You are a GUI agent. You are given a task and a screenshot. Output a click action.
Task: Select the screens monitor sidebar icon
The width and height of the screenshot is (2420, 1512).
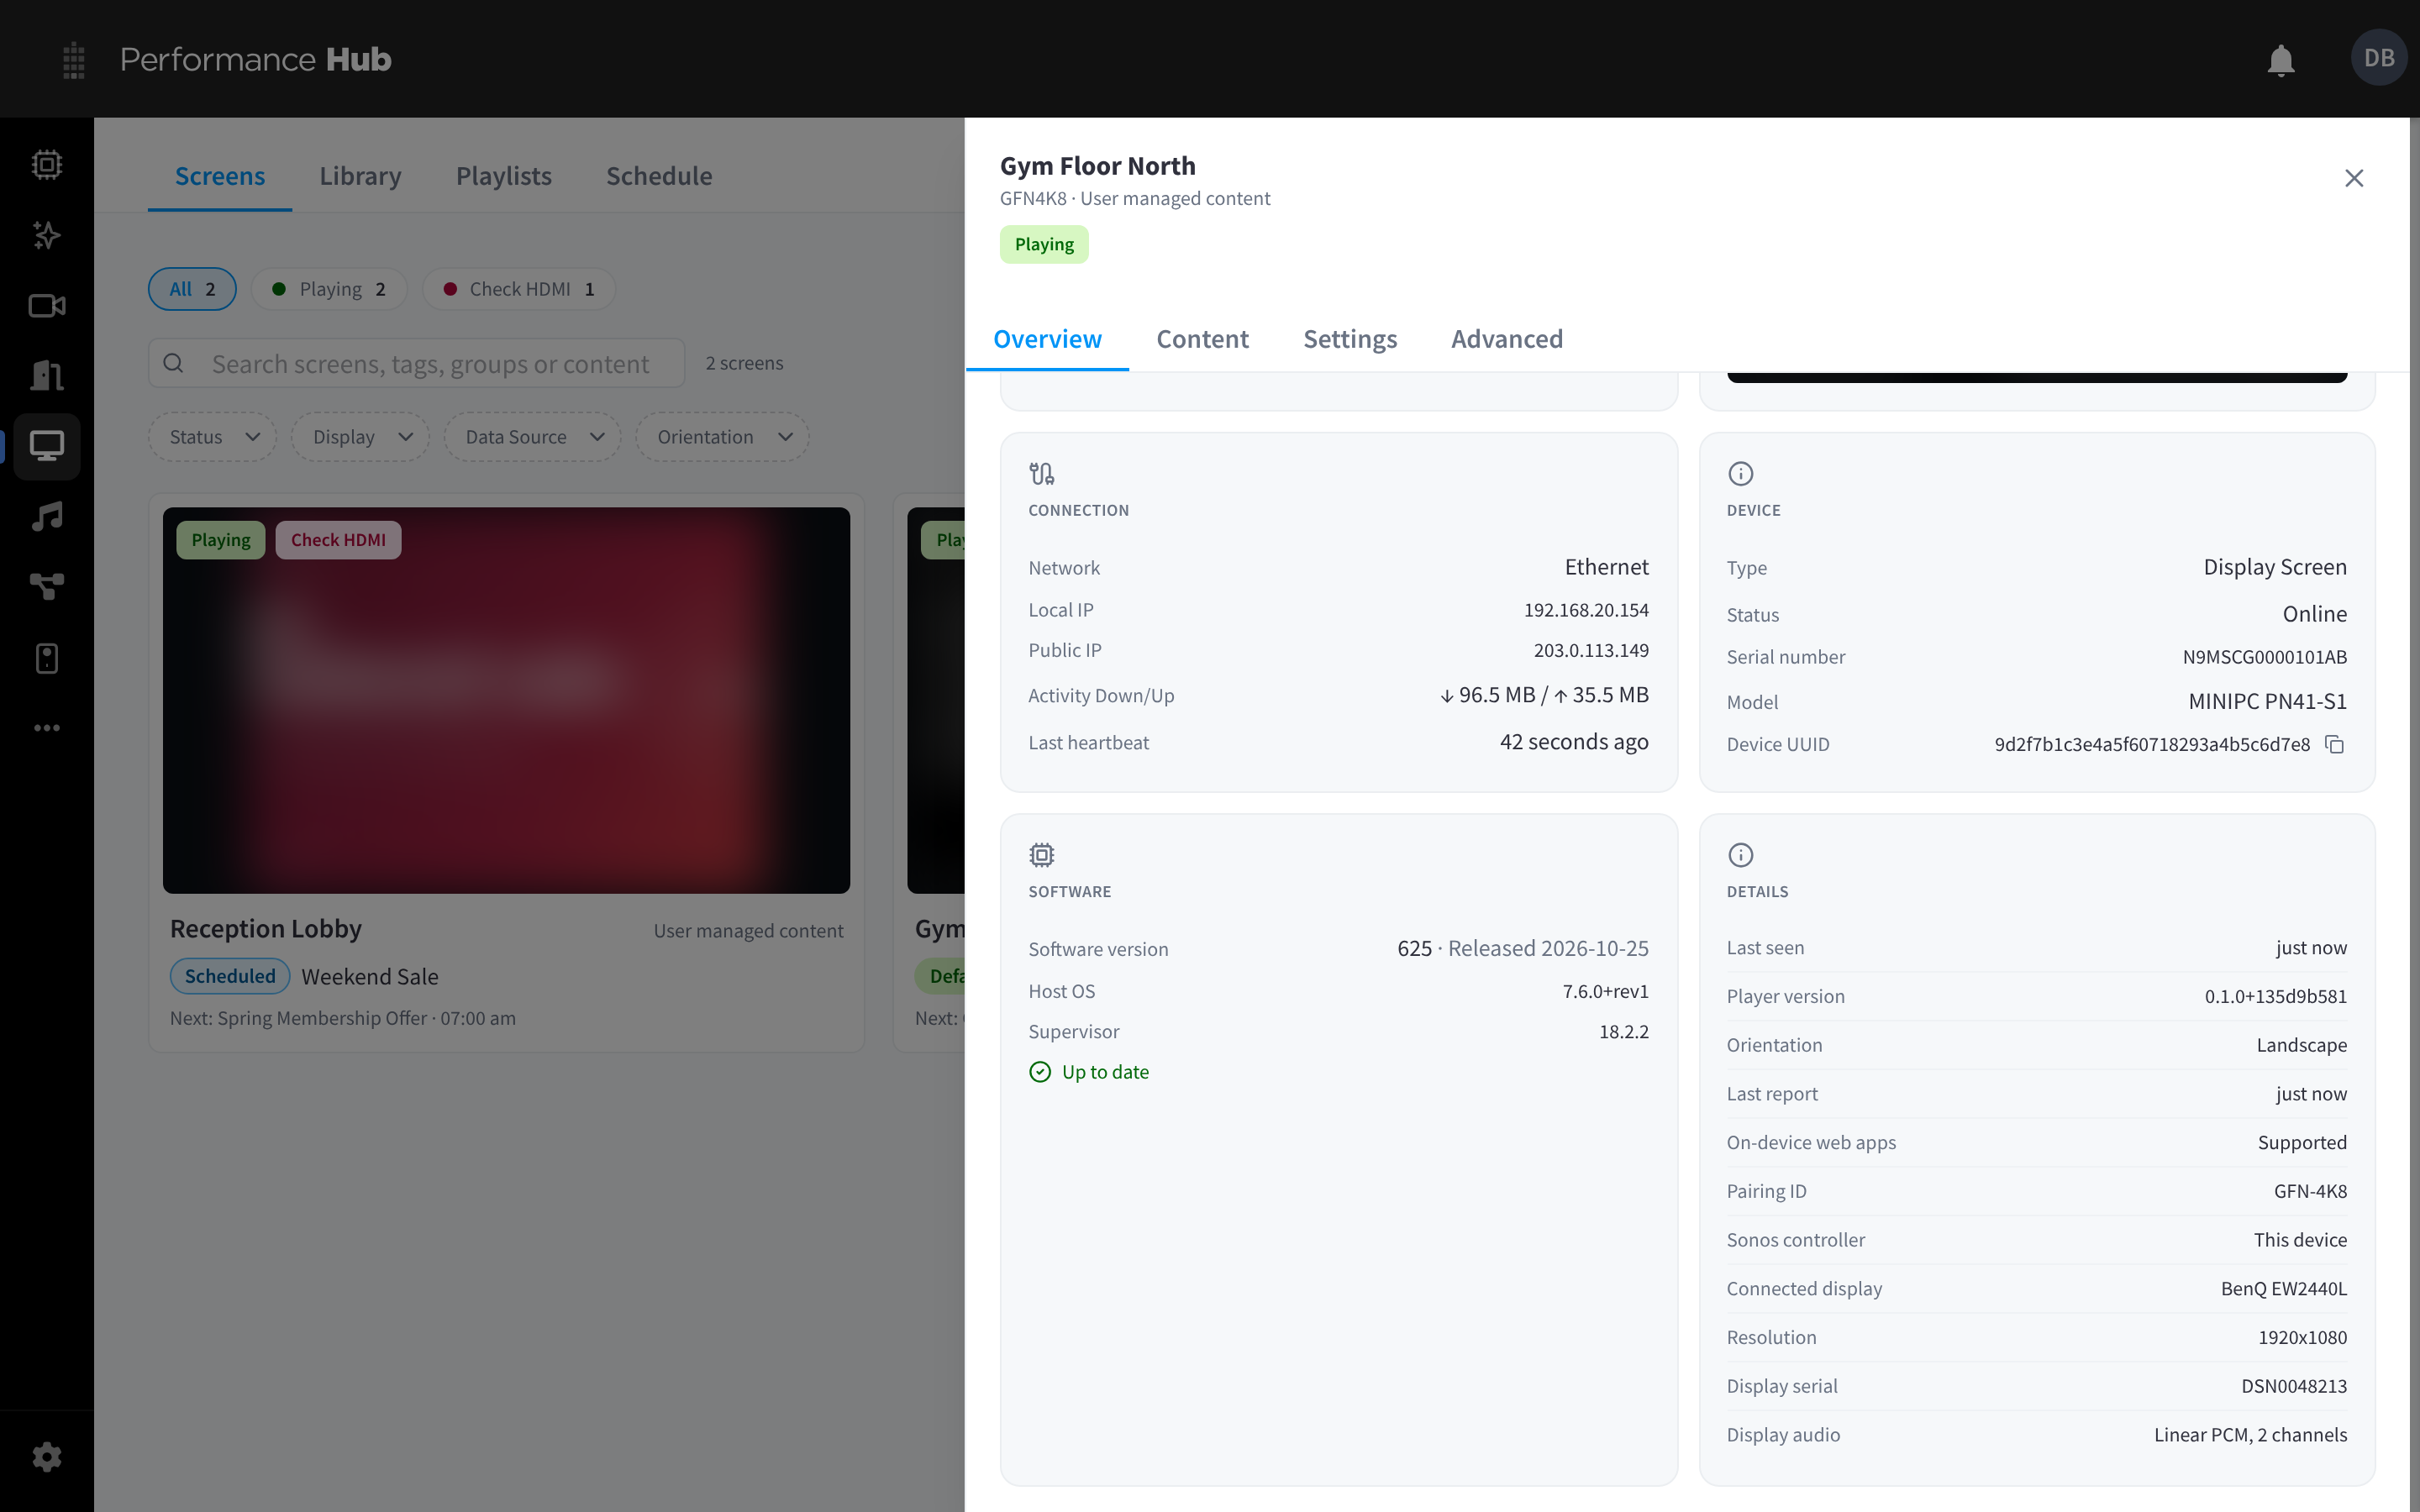47,445
